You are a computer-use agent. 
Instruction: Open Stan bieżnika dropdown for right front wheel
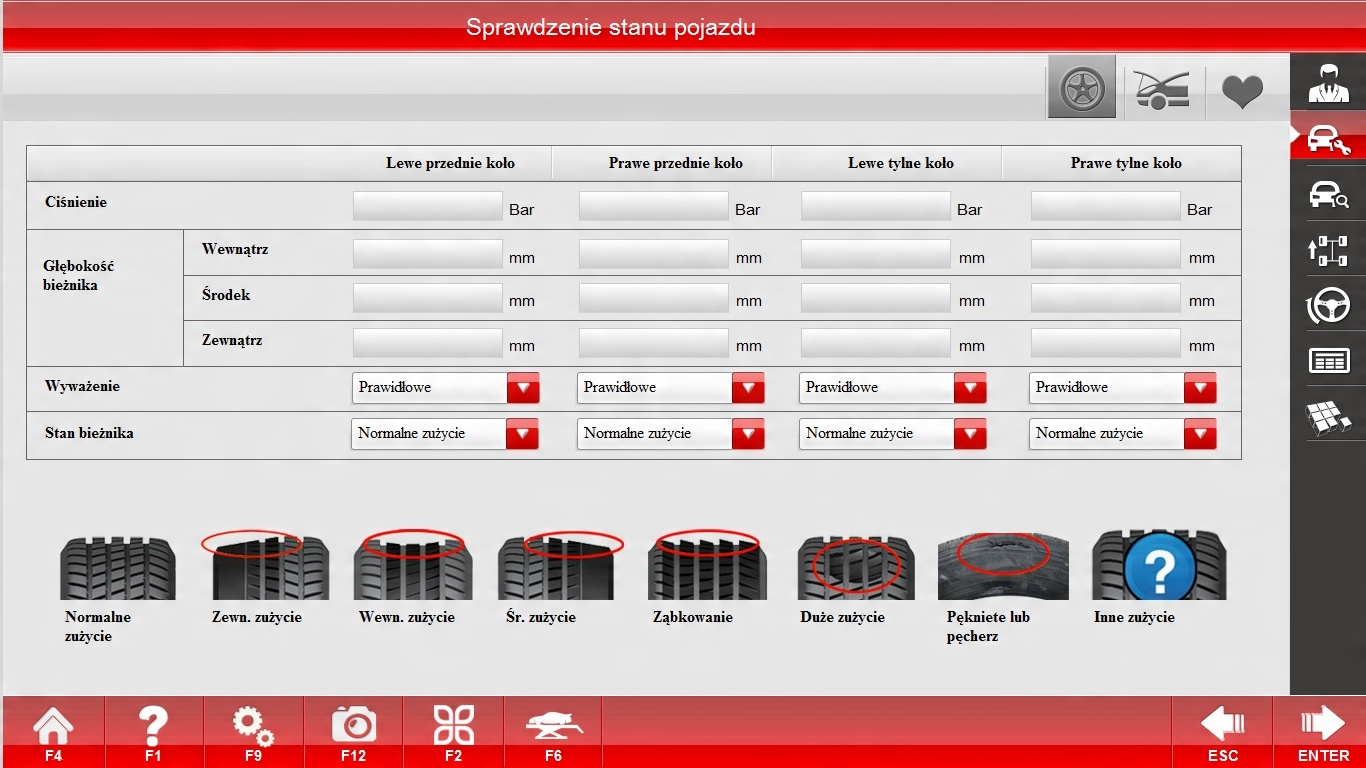[x=748, y=434]
